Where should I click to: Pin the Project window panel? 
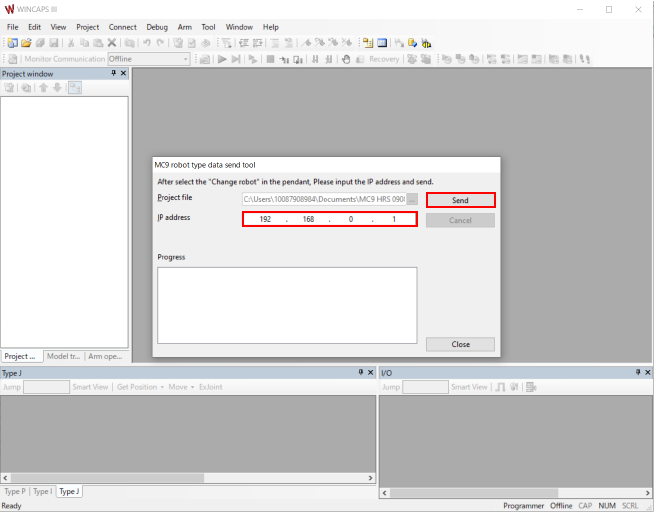pos(113,73)
